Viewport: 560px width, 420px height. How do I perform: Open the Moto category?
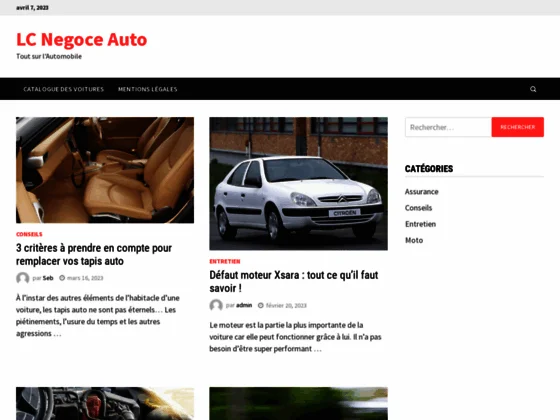[414, 240]
